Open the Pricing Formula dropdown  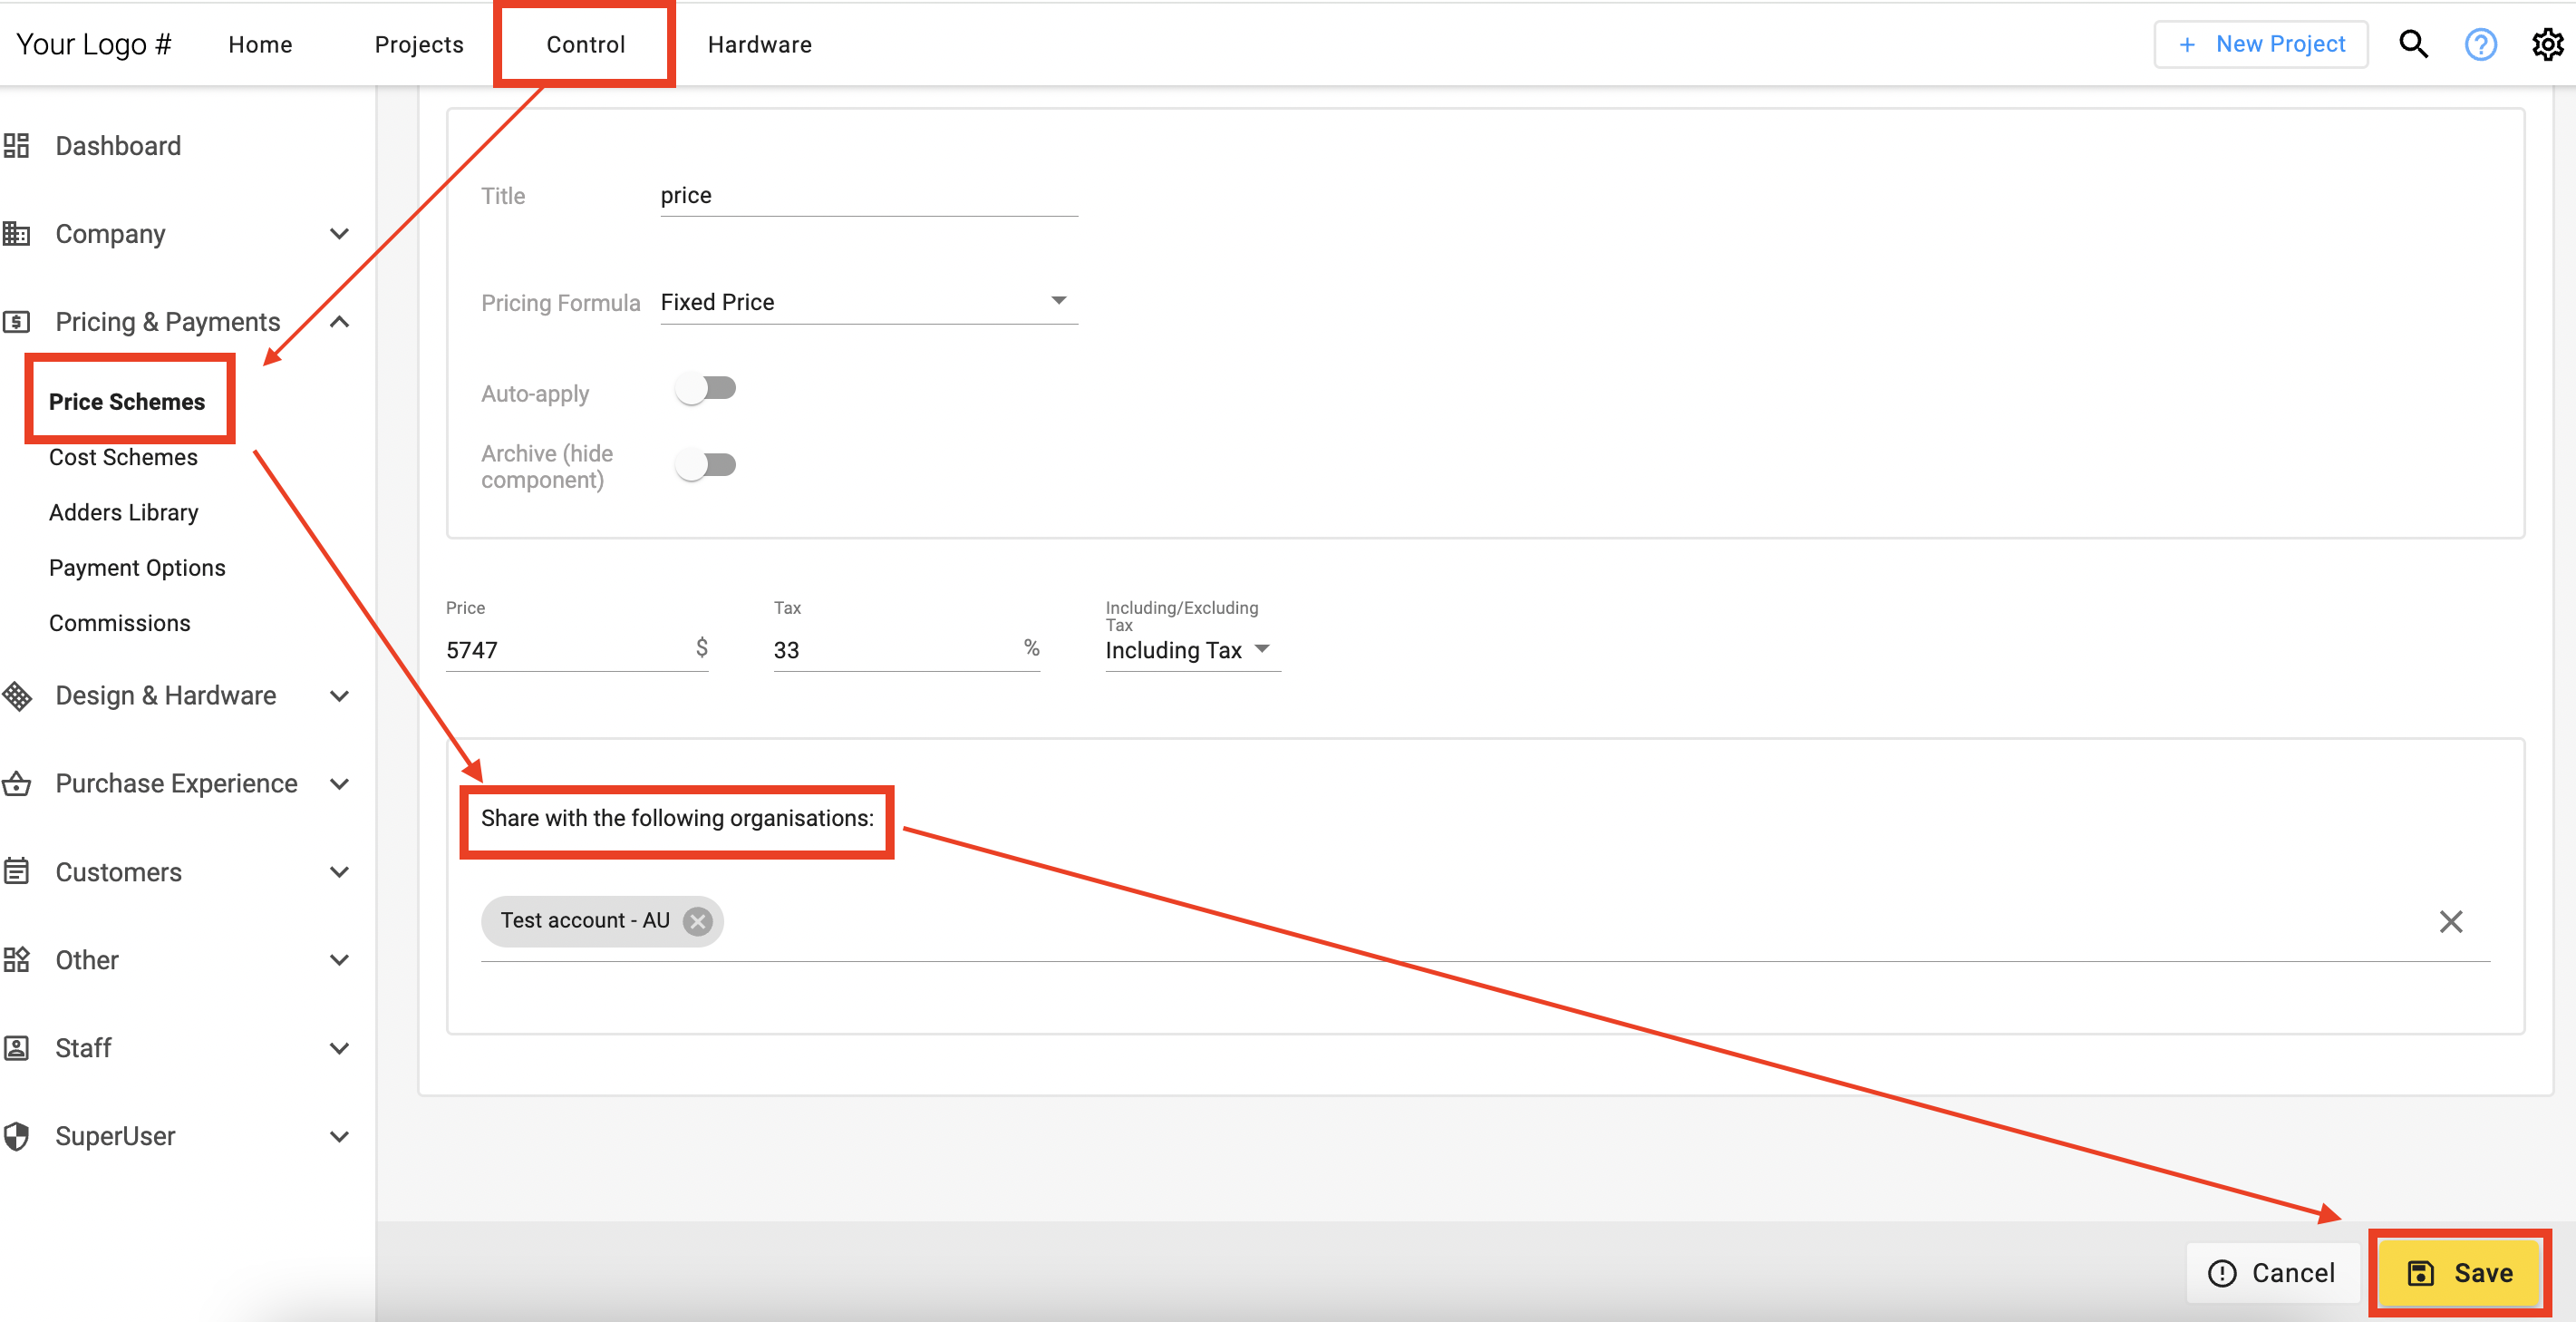coord(868,302)
